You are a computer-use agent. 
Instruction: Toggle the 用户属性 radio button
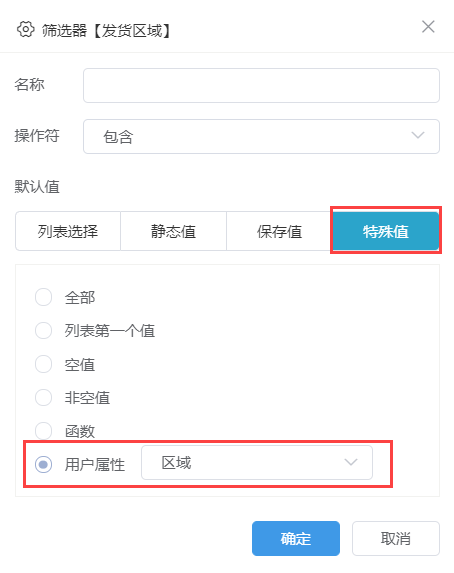pyautogui.click(x=43, y=464)
